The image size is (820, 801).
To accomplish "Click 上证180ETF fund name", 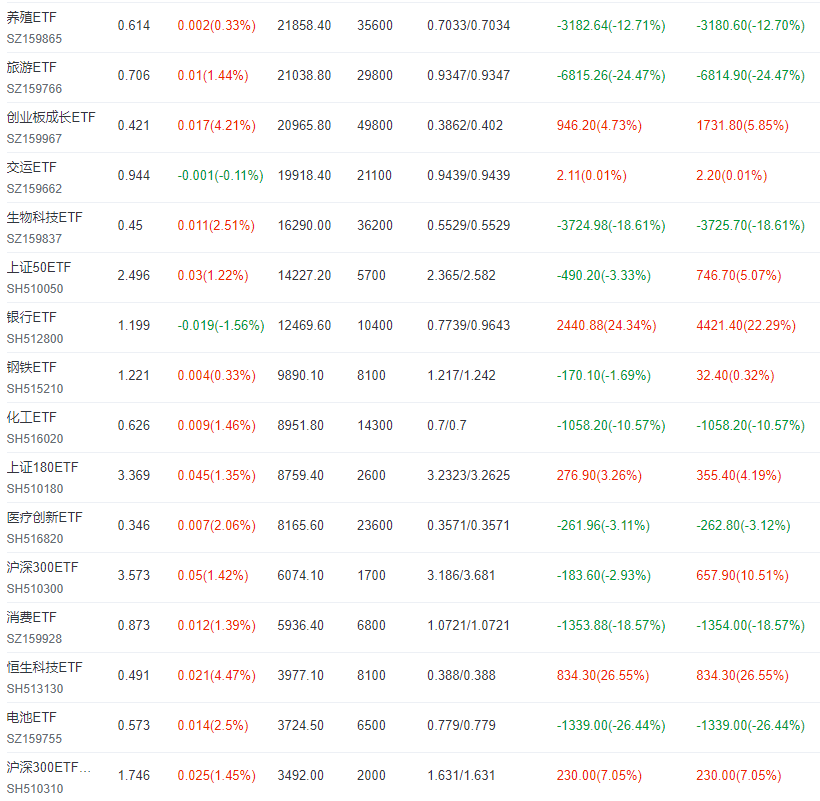I will tap(42, 467).
